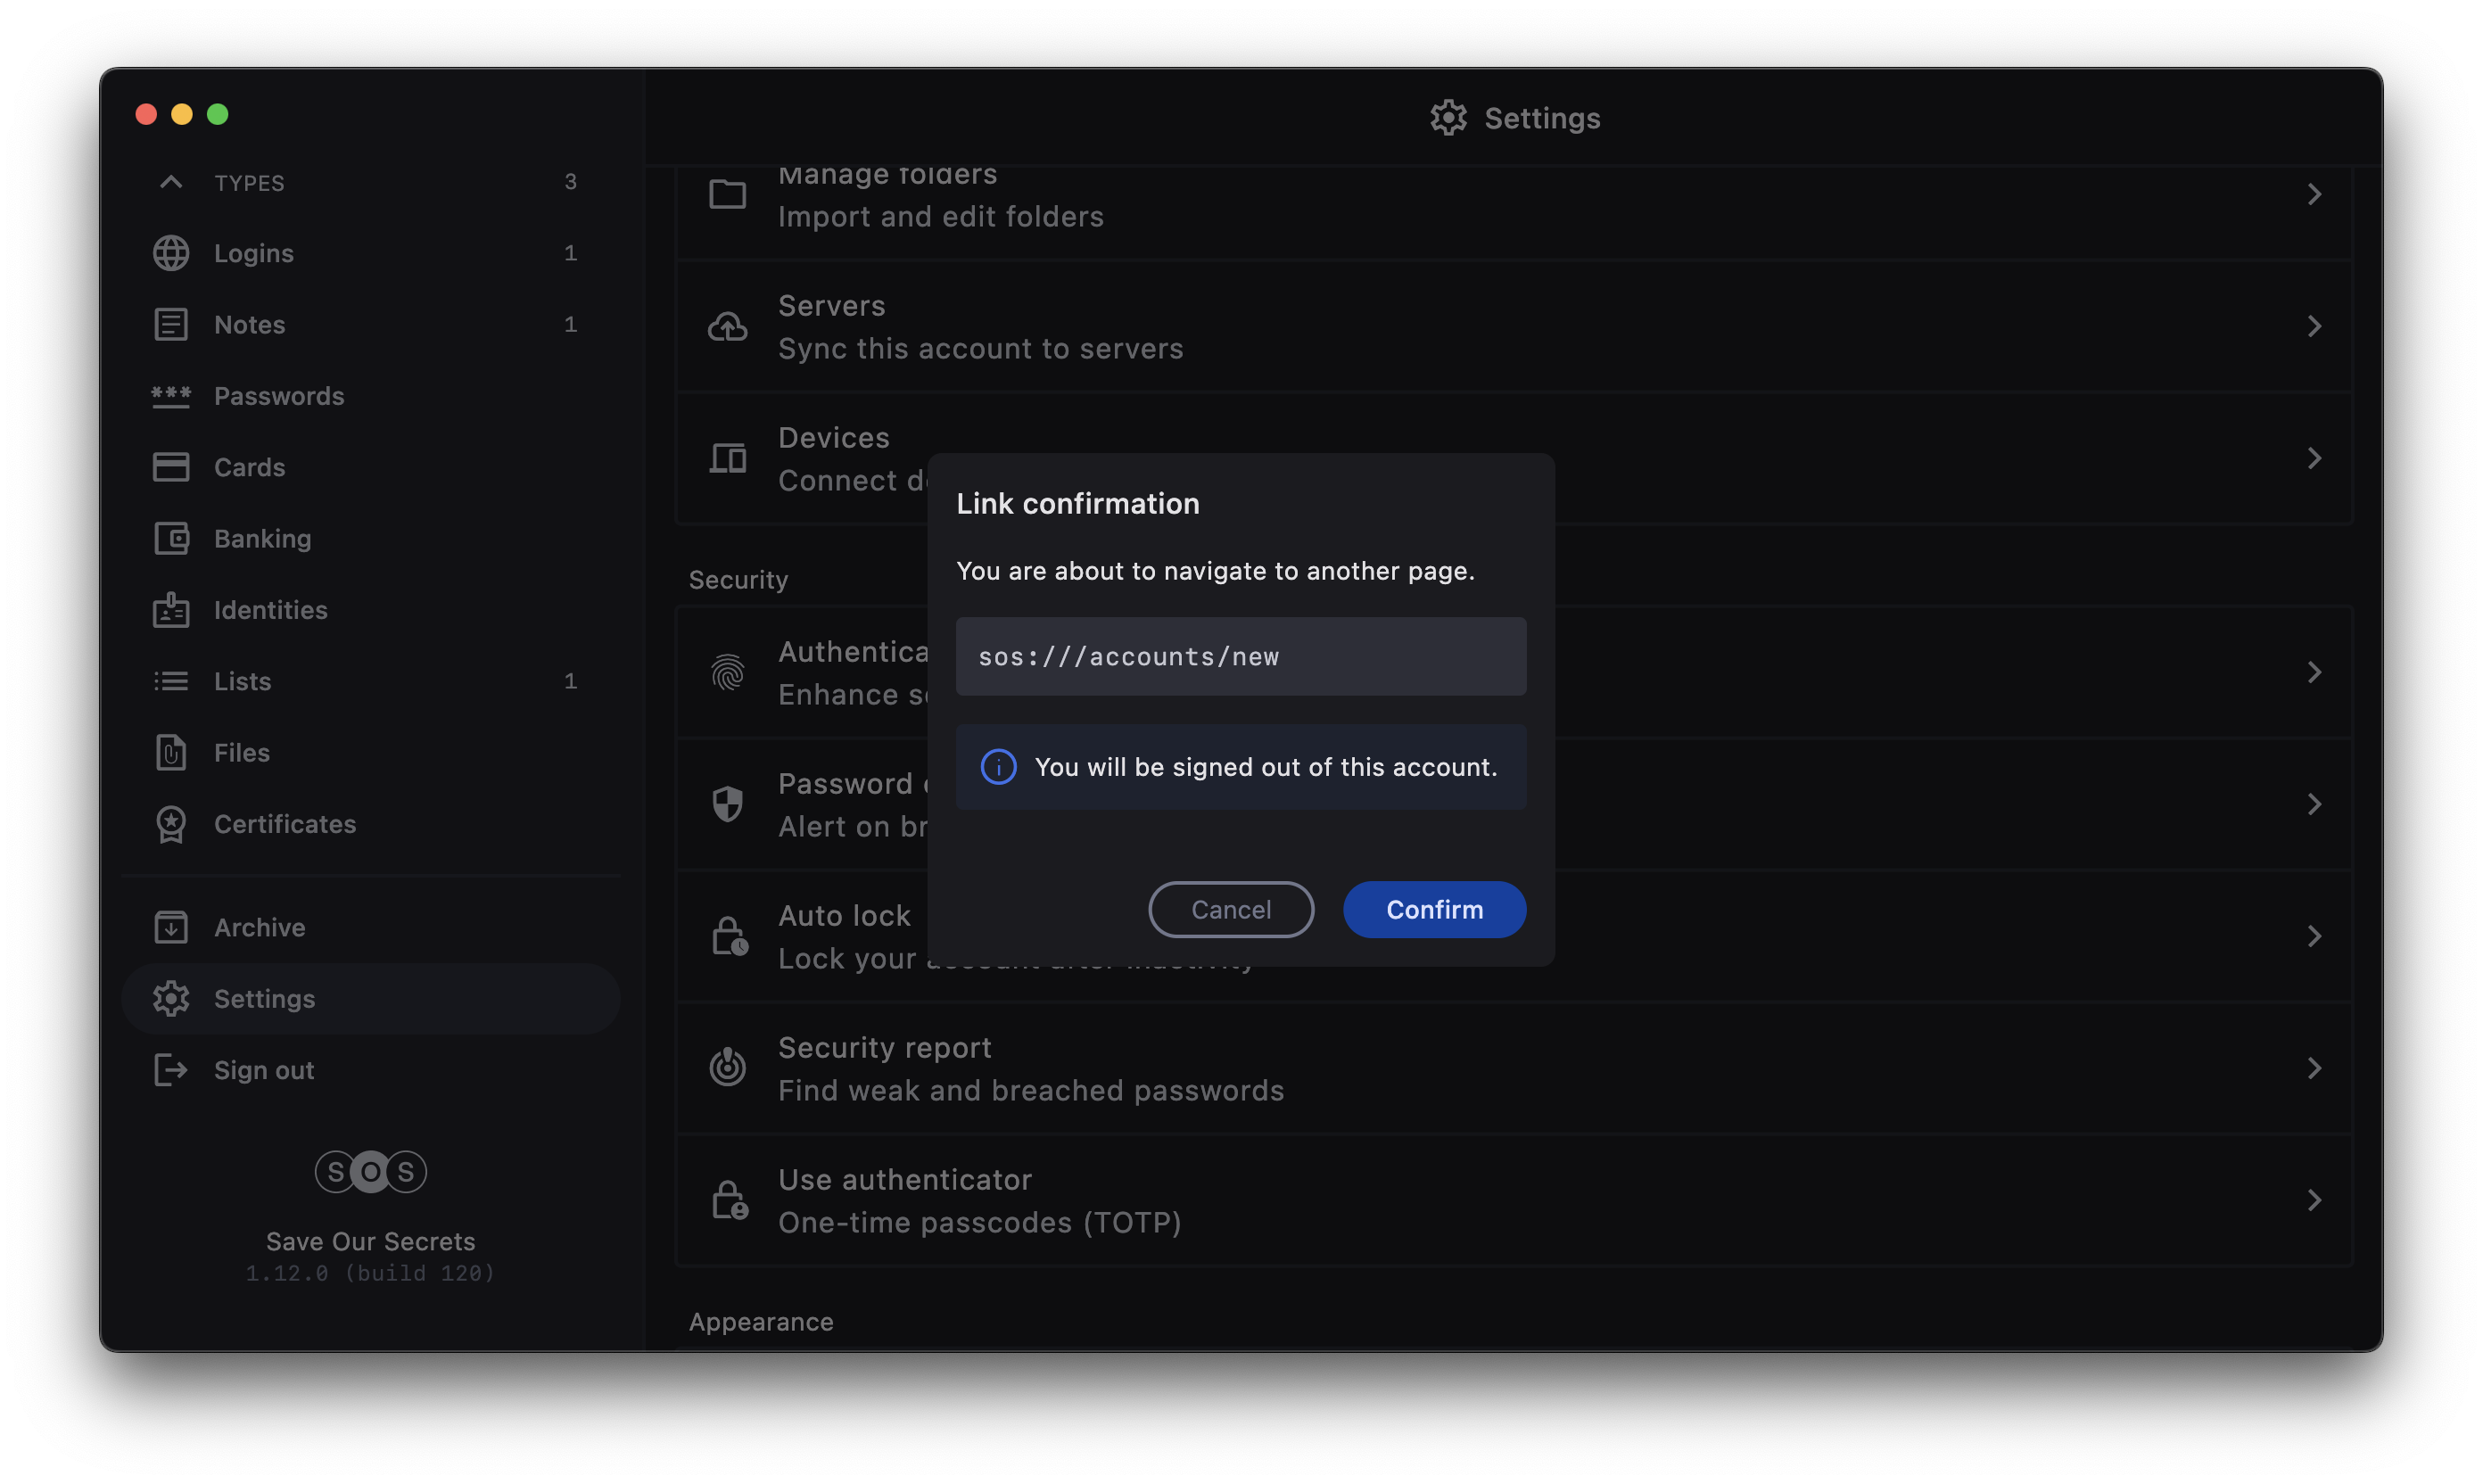Minimize the window with yellow button

tap(182, 114)
